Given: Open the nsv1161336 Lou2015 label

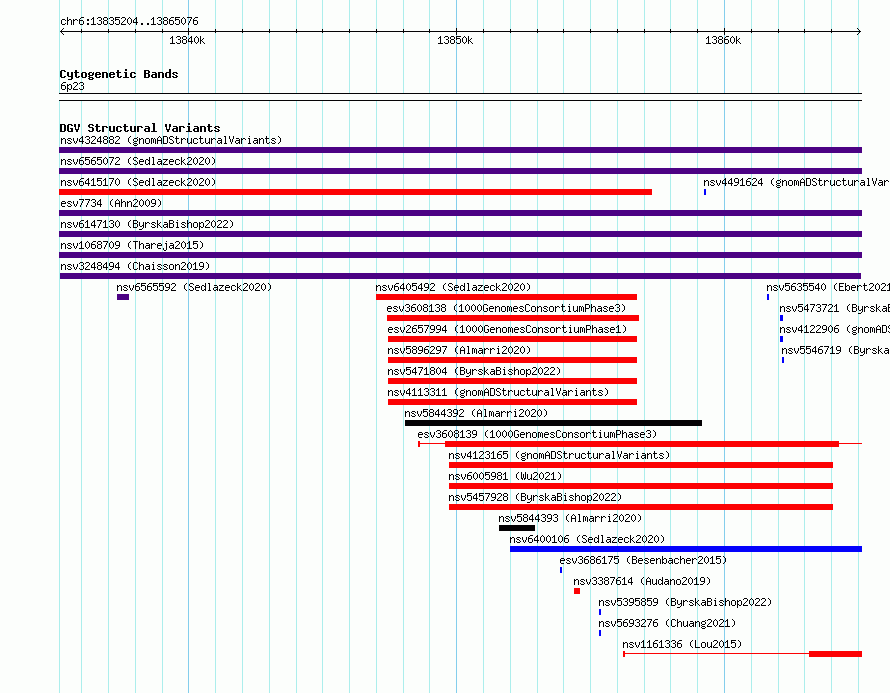Looking at the screenshot, I should click(682, 644).
